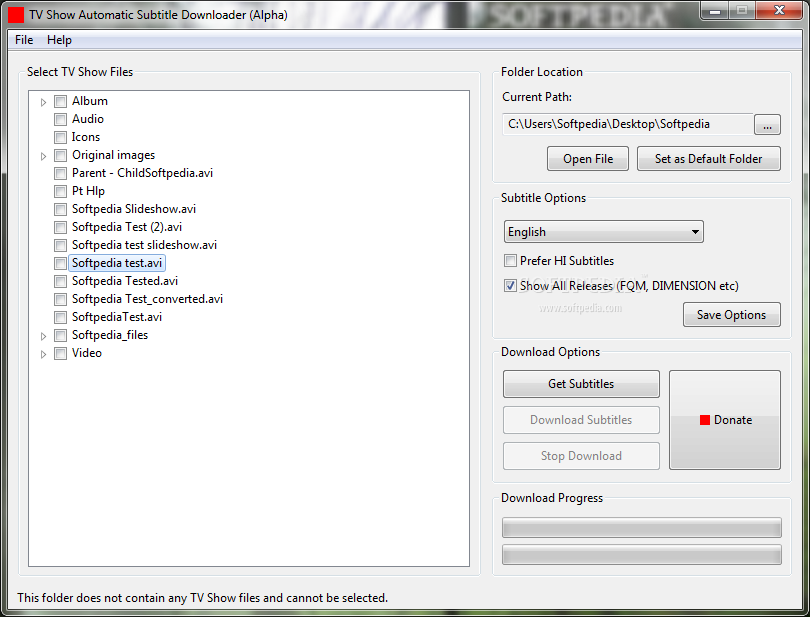
Task: Click the lower download progress bar
Action: pos(642,554)
